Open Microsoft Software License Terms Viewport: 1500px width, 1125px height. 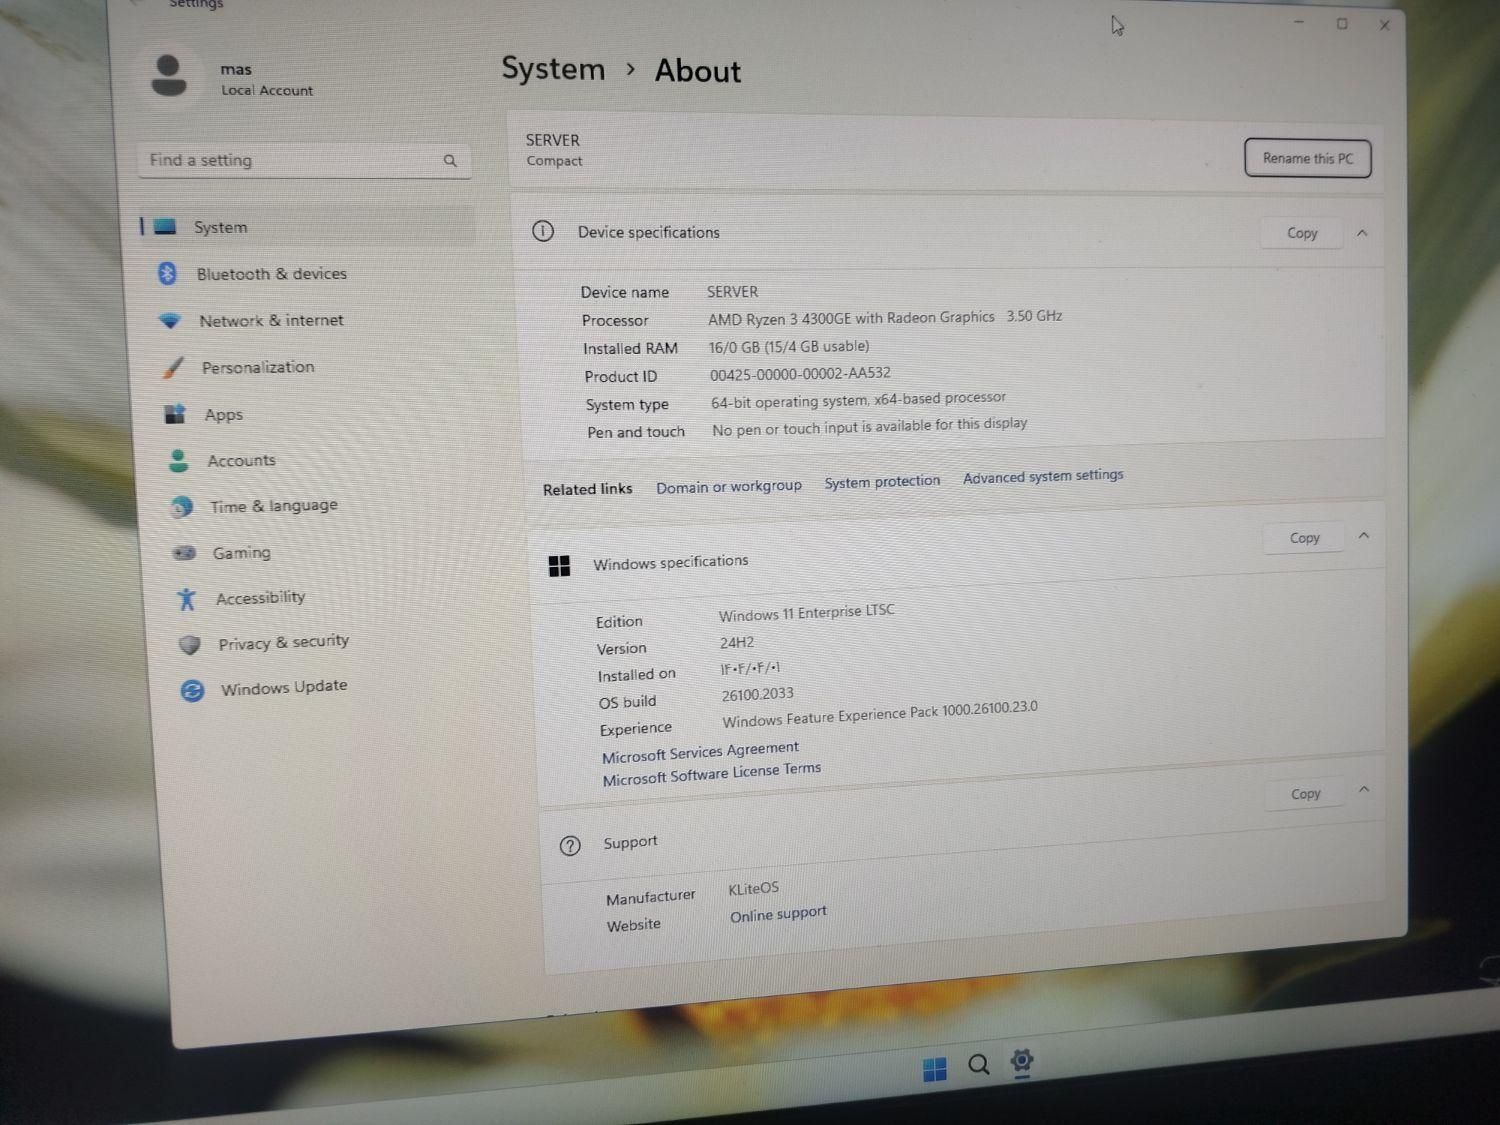711,774
